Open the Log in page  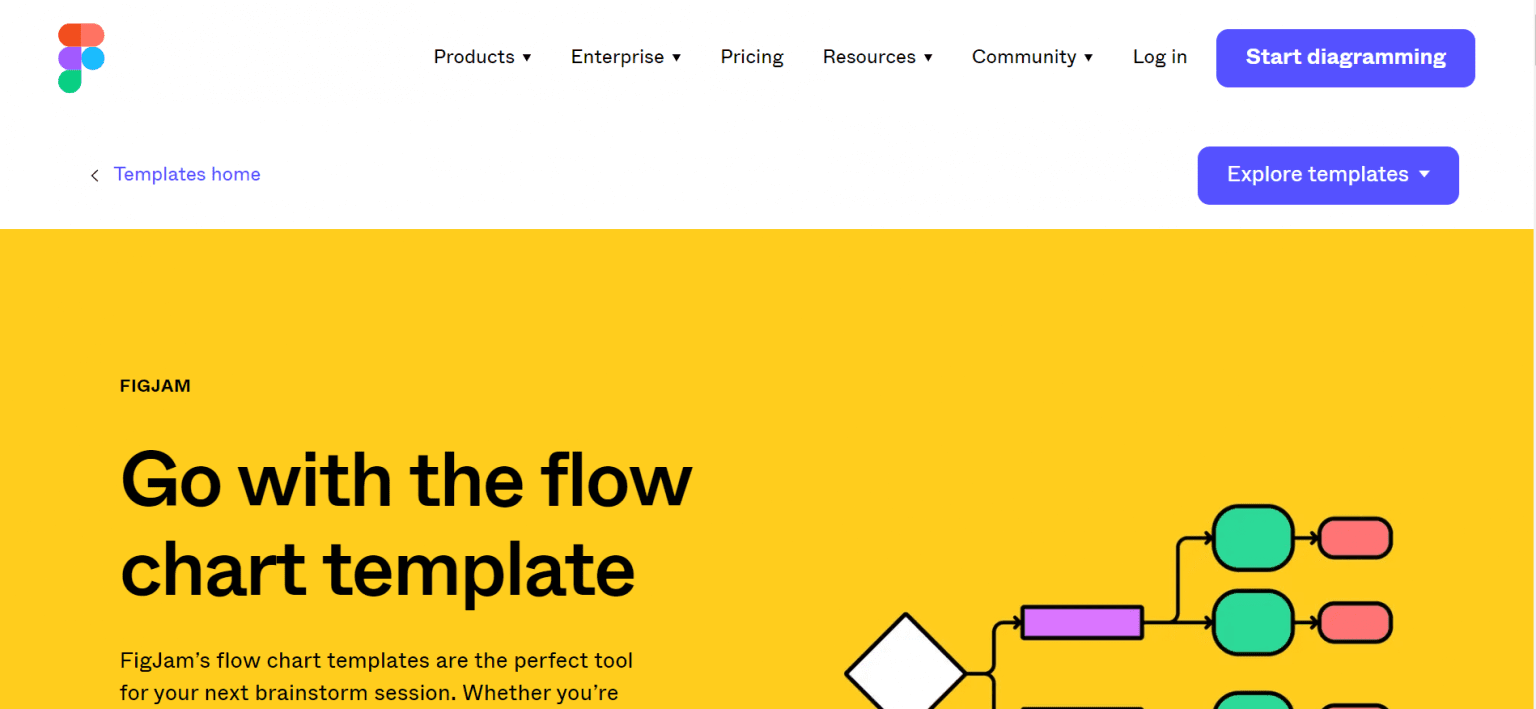[x=1159, y=57]
